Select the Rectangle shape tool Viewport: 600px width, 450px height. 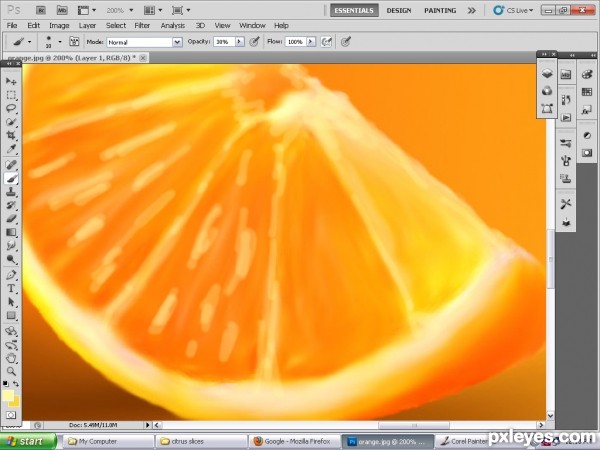coord(11,316)
